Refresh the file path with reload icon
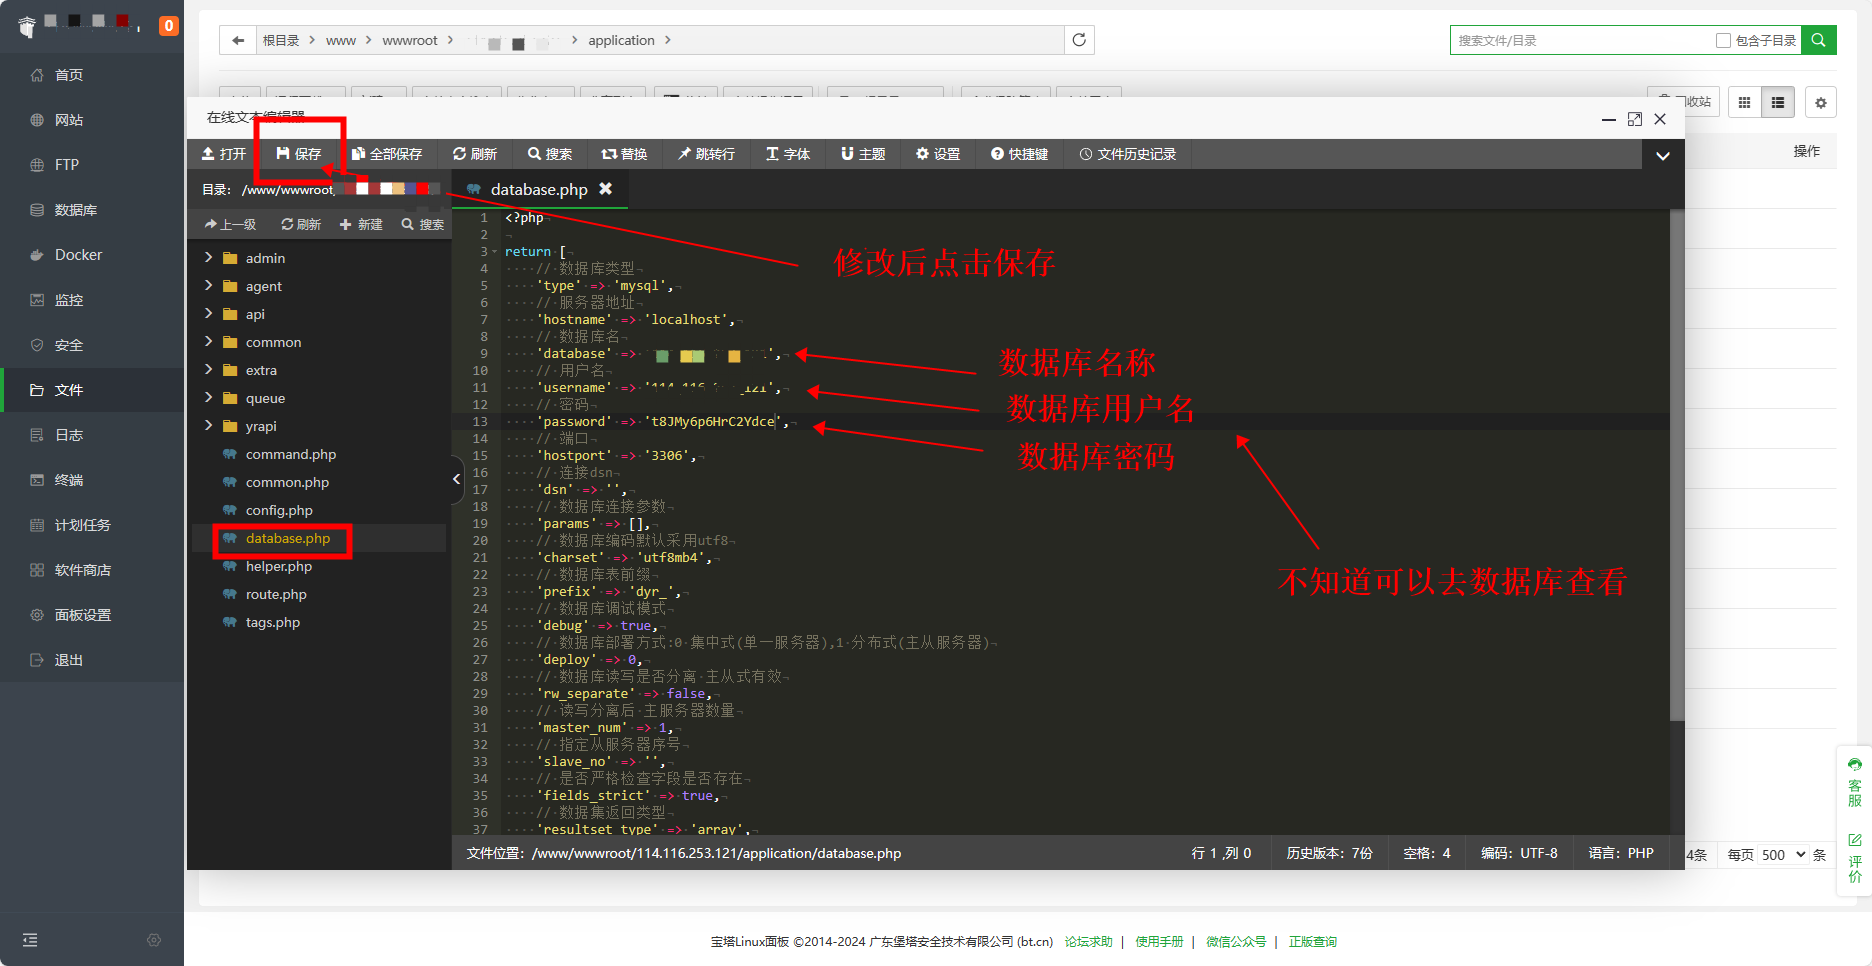This screenshot has height=966, width=1872. tap(1079, 40)
